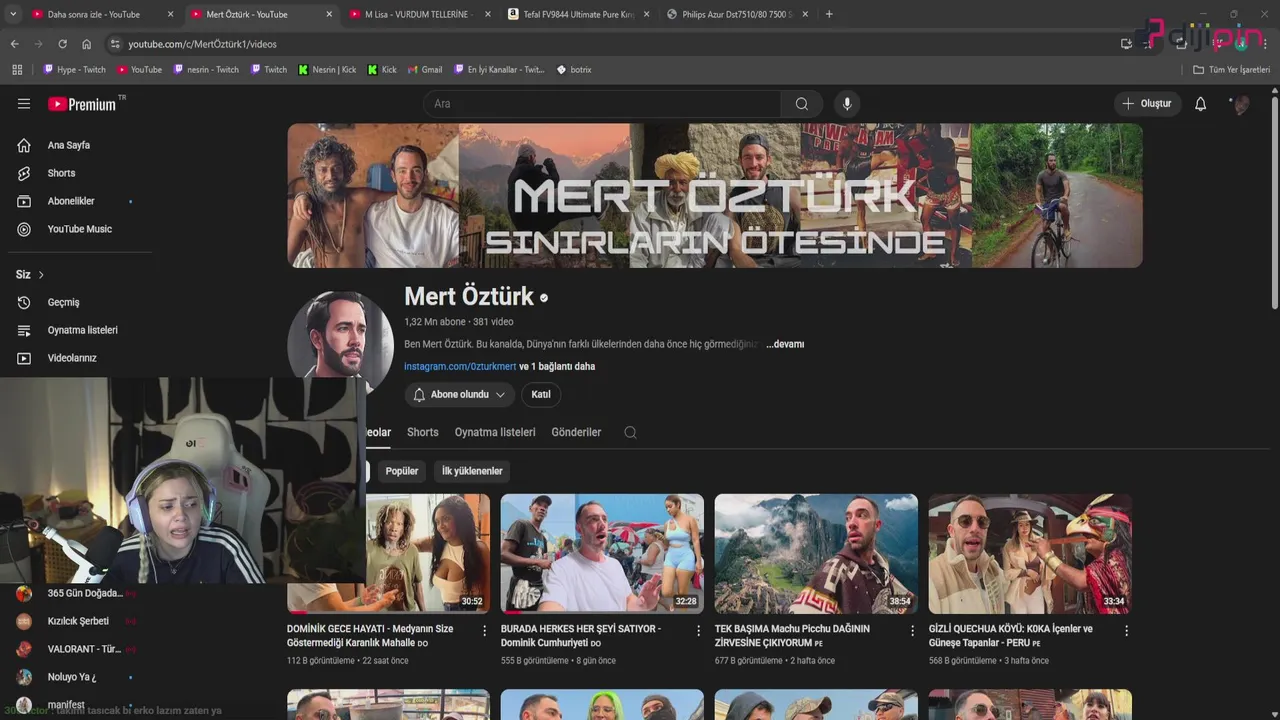Switch to Philips Azur browser tab
This screenshot has width=1280, height=720.
738,14
